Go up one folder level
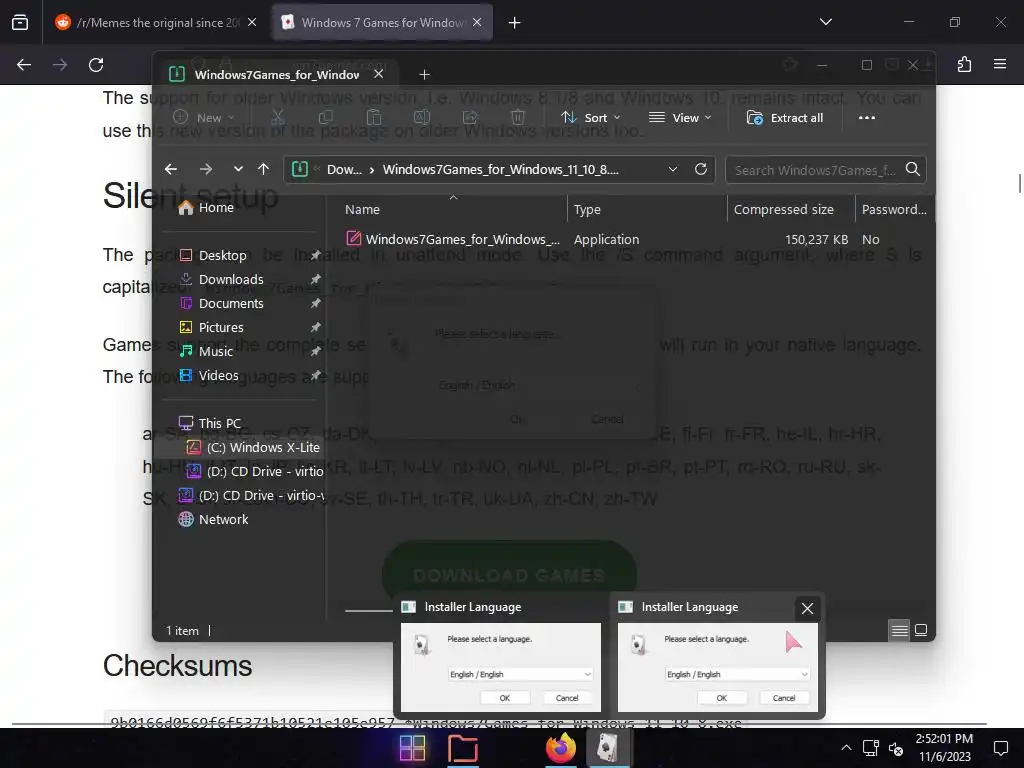1024x768 pixels. click(x=264, y=169)
